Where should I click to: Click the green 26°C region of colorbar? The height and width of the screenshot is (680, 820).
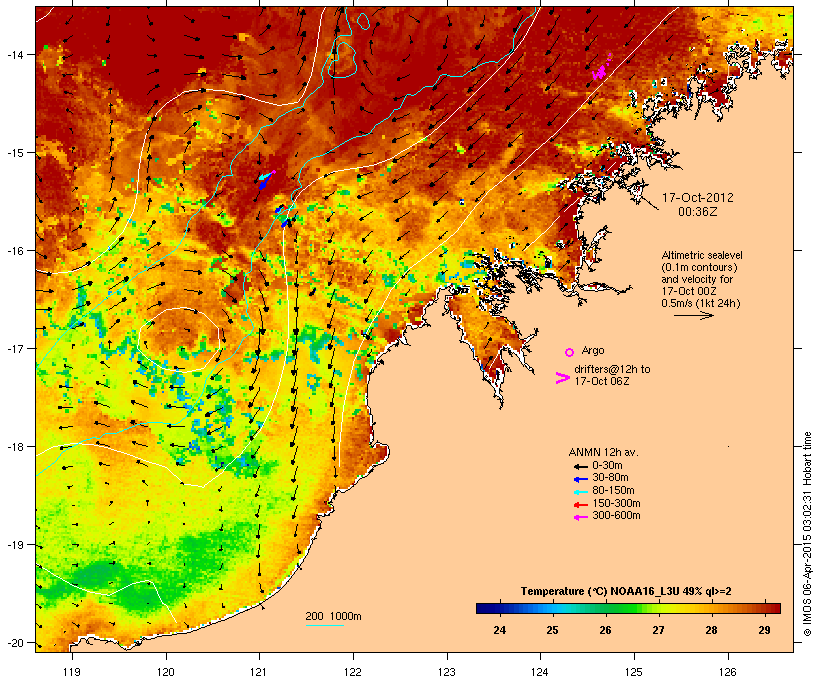pos(606,608)
